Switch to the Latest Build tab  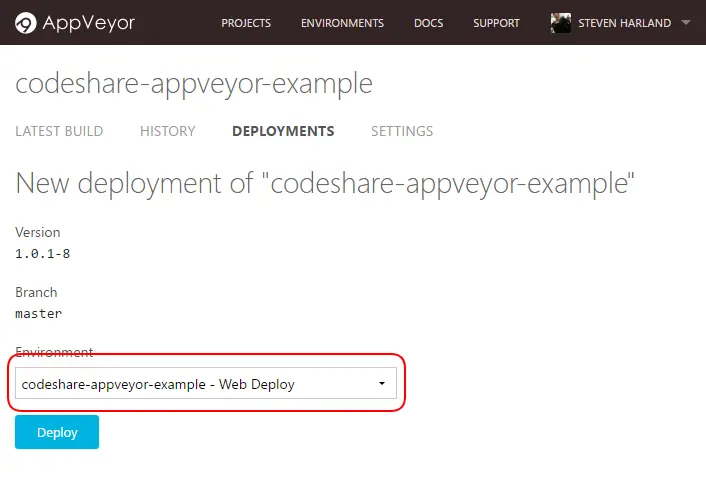click(59, 131)
